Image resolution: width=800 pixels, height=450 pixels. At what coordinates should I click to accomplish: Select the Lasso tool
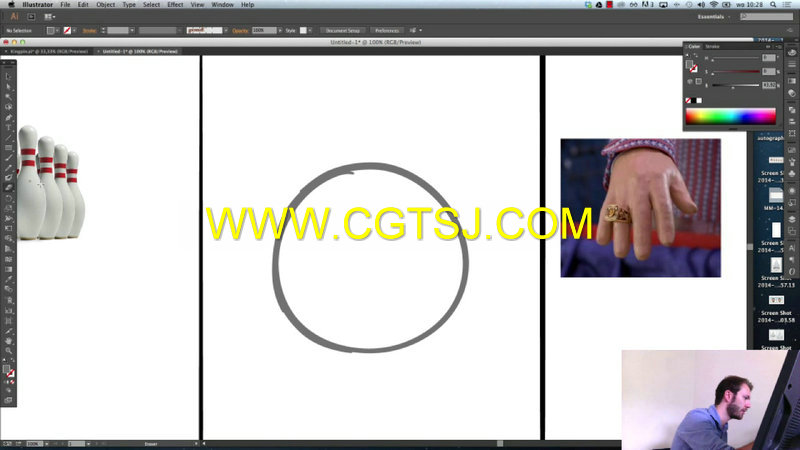(8, 107)
